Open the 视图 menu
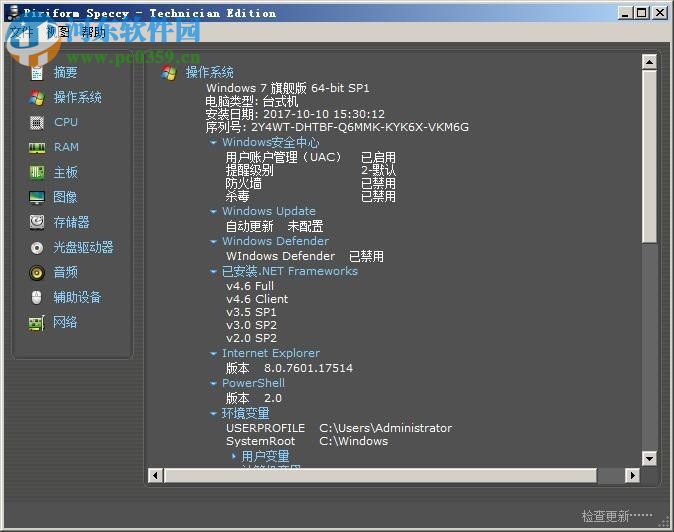The height and width of the screenshot is (532, 674). 58,32
